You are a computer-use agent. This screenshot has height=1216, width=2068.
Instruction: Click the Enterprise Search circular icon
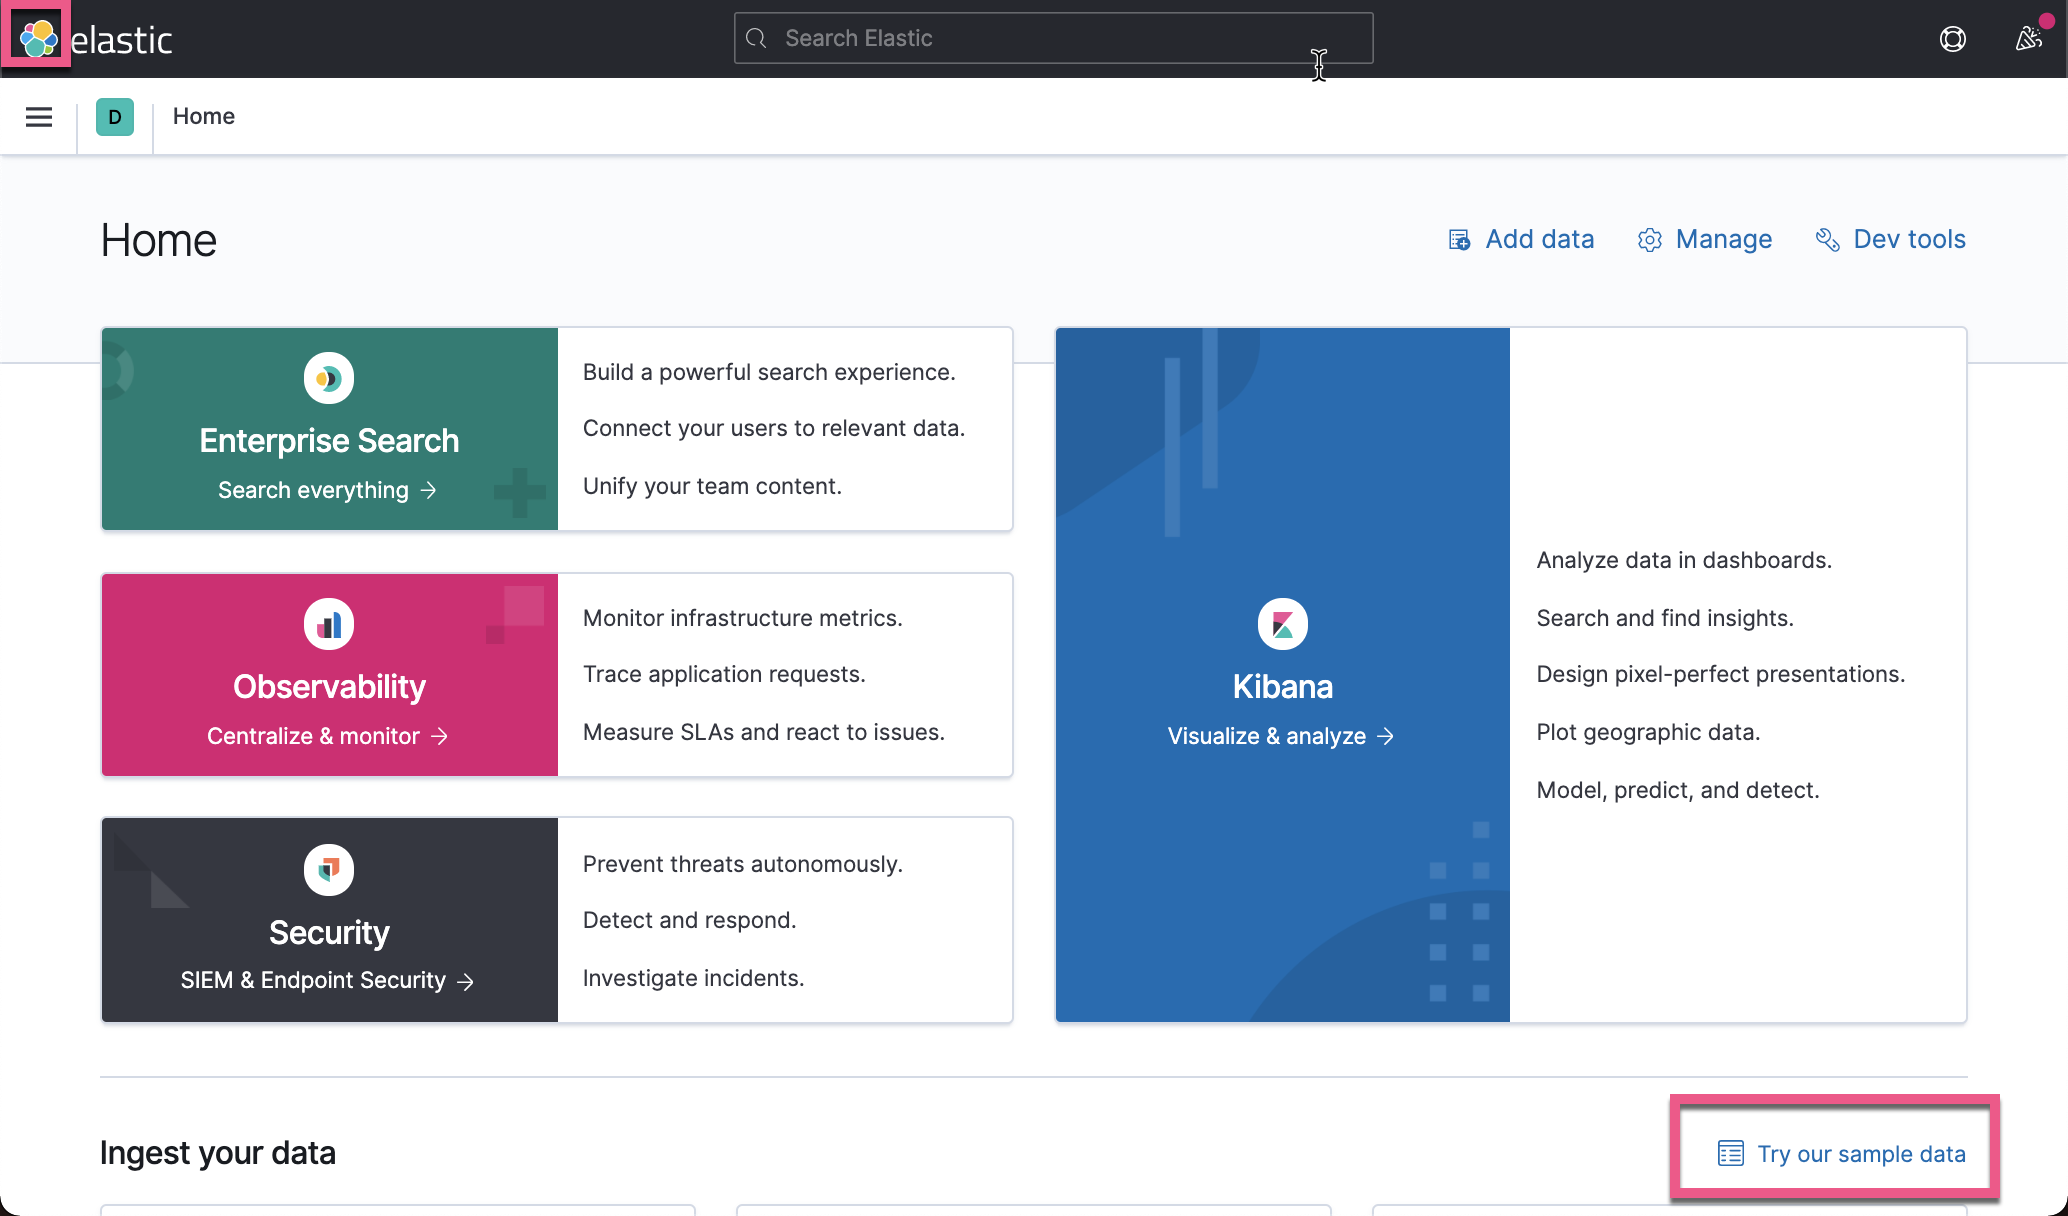pyautogui.click(x=328, y=377)
